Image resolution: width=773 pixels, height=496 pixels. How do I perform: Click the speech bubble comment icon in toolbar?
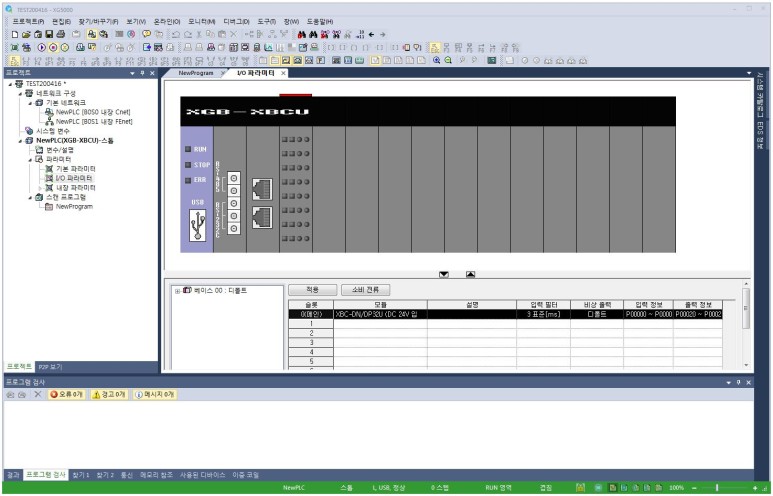(x=146, y=35)
